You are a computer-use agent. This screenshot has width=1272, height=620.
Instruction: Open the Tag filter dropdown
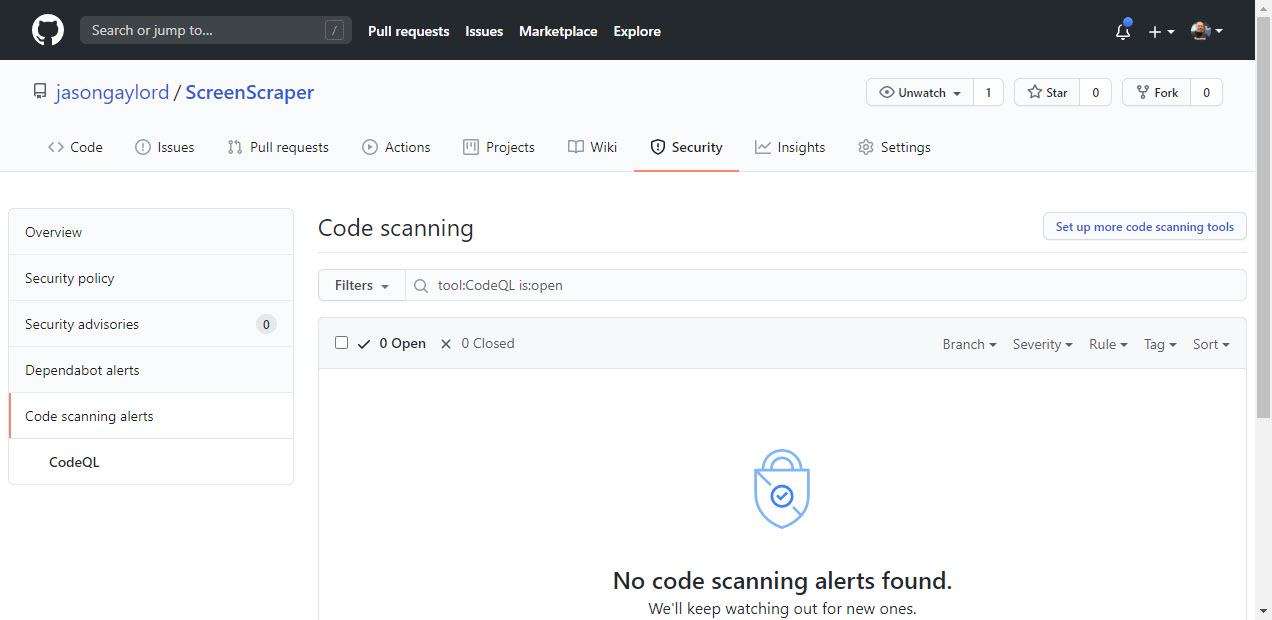1160,344
